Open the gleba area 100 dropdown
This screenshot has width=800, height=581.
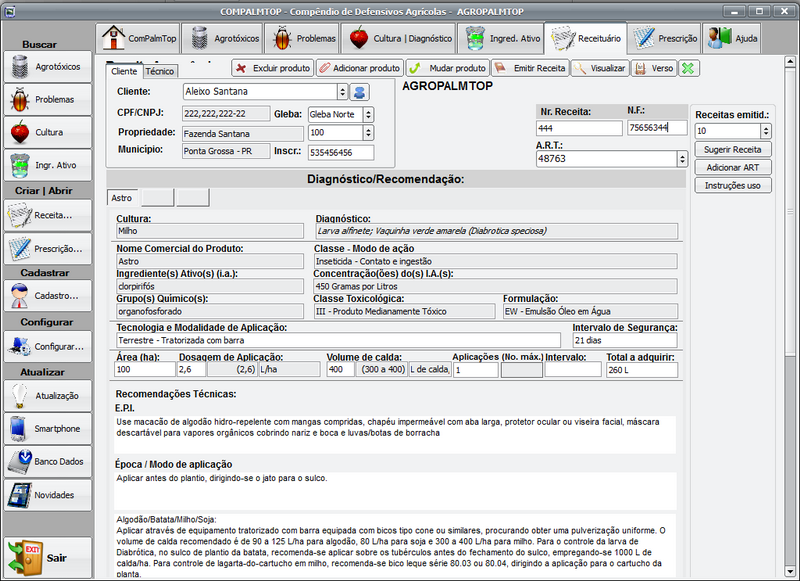368,133
